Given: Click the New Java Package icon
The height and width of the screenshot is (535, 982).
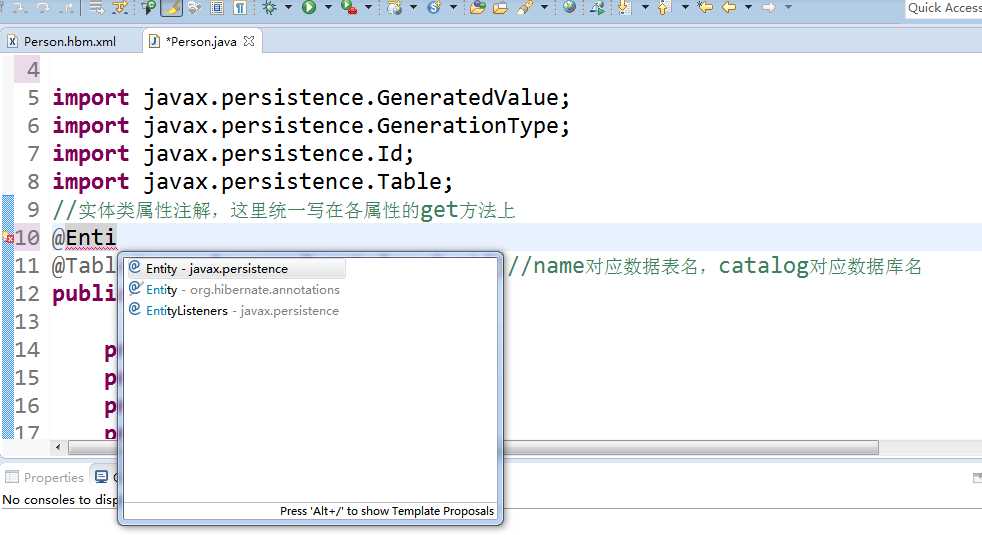Looking at the screenshot, I should 395,8.
